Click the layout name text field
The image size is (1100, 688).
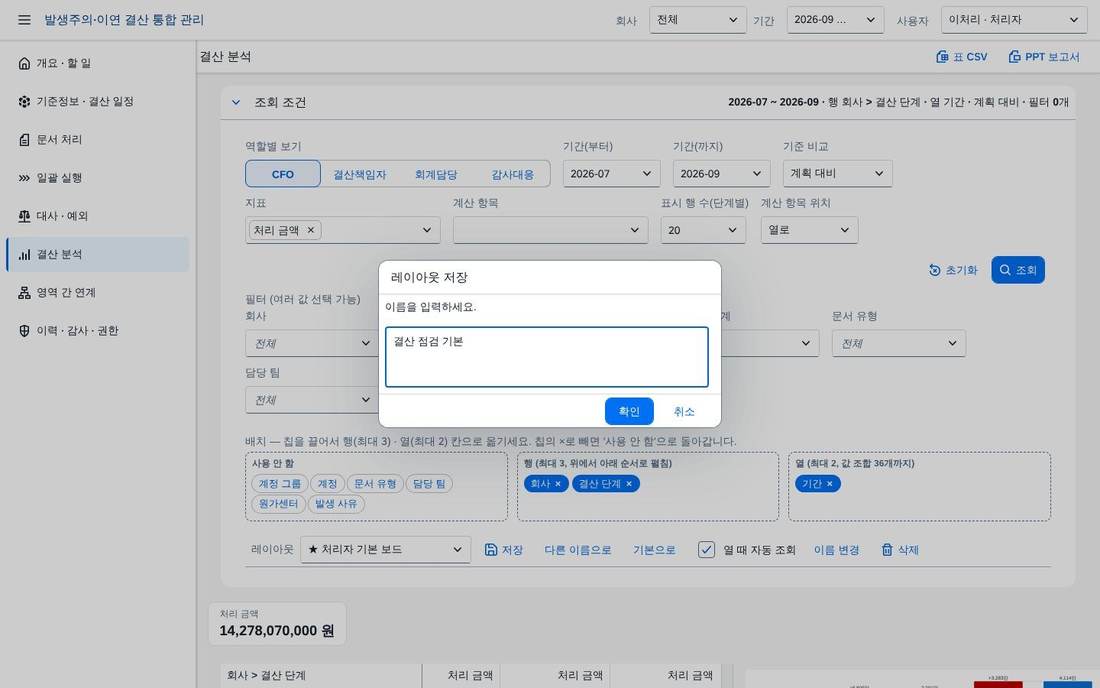(x=546, y=356)
